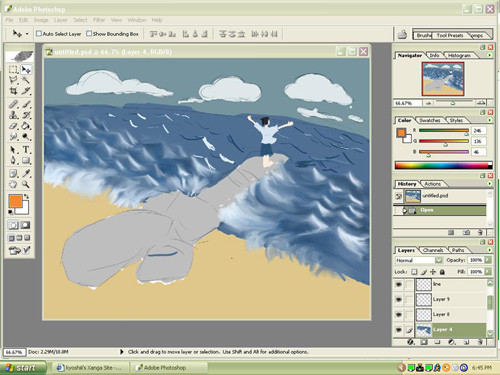The height and width of the screenshot is (375, 500).
Task: Select the Crop tool
Action: 13,91
